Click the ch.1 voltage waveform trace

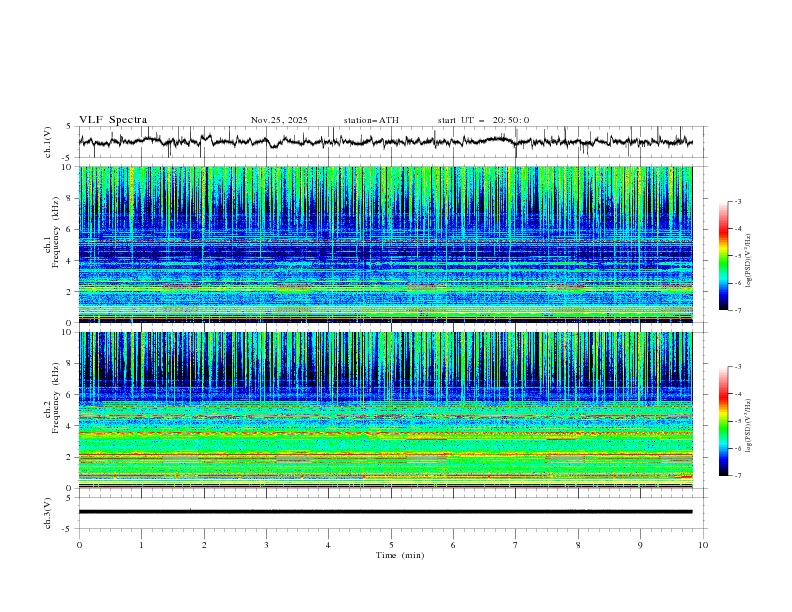[385, 142]
